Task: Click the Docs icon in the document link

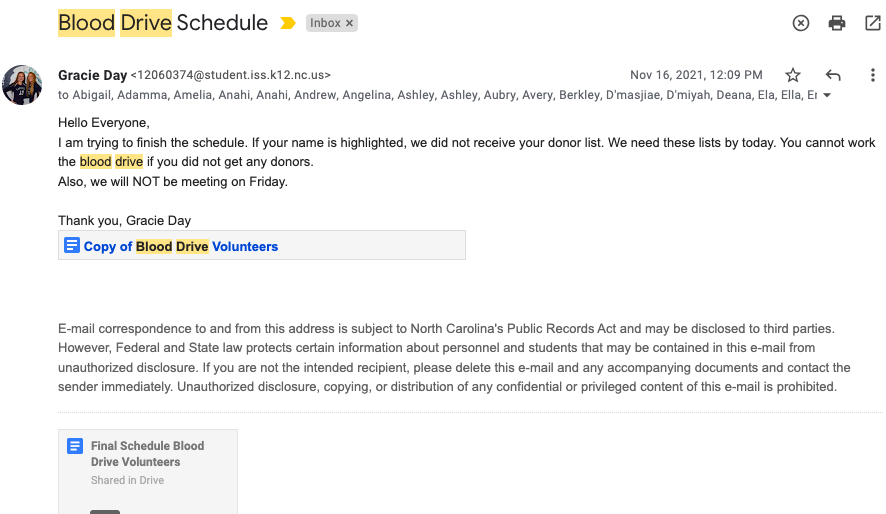Action: pyautogui.click(x=72, y=245)
